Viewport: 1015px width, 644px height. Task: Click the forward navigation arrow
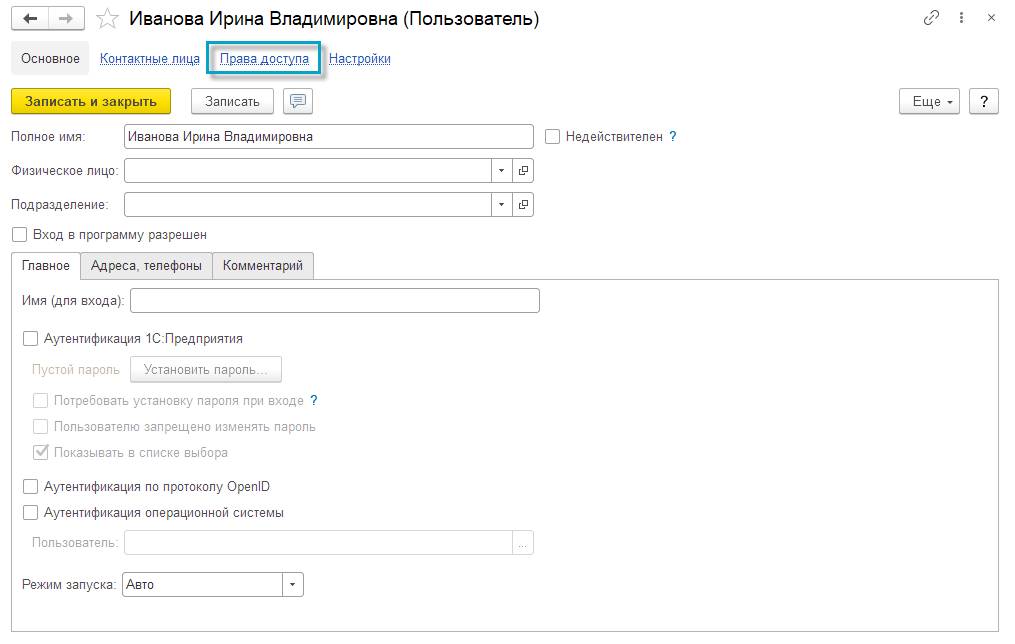66,19
